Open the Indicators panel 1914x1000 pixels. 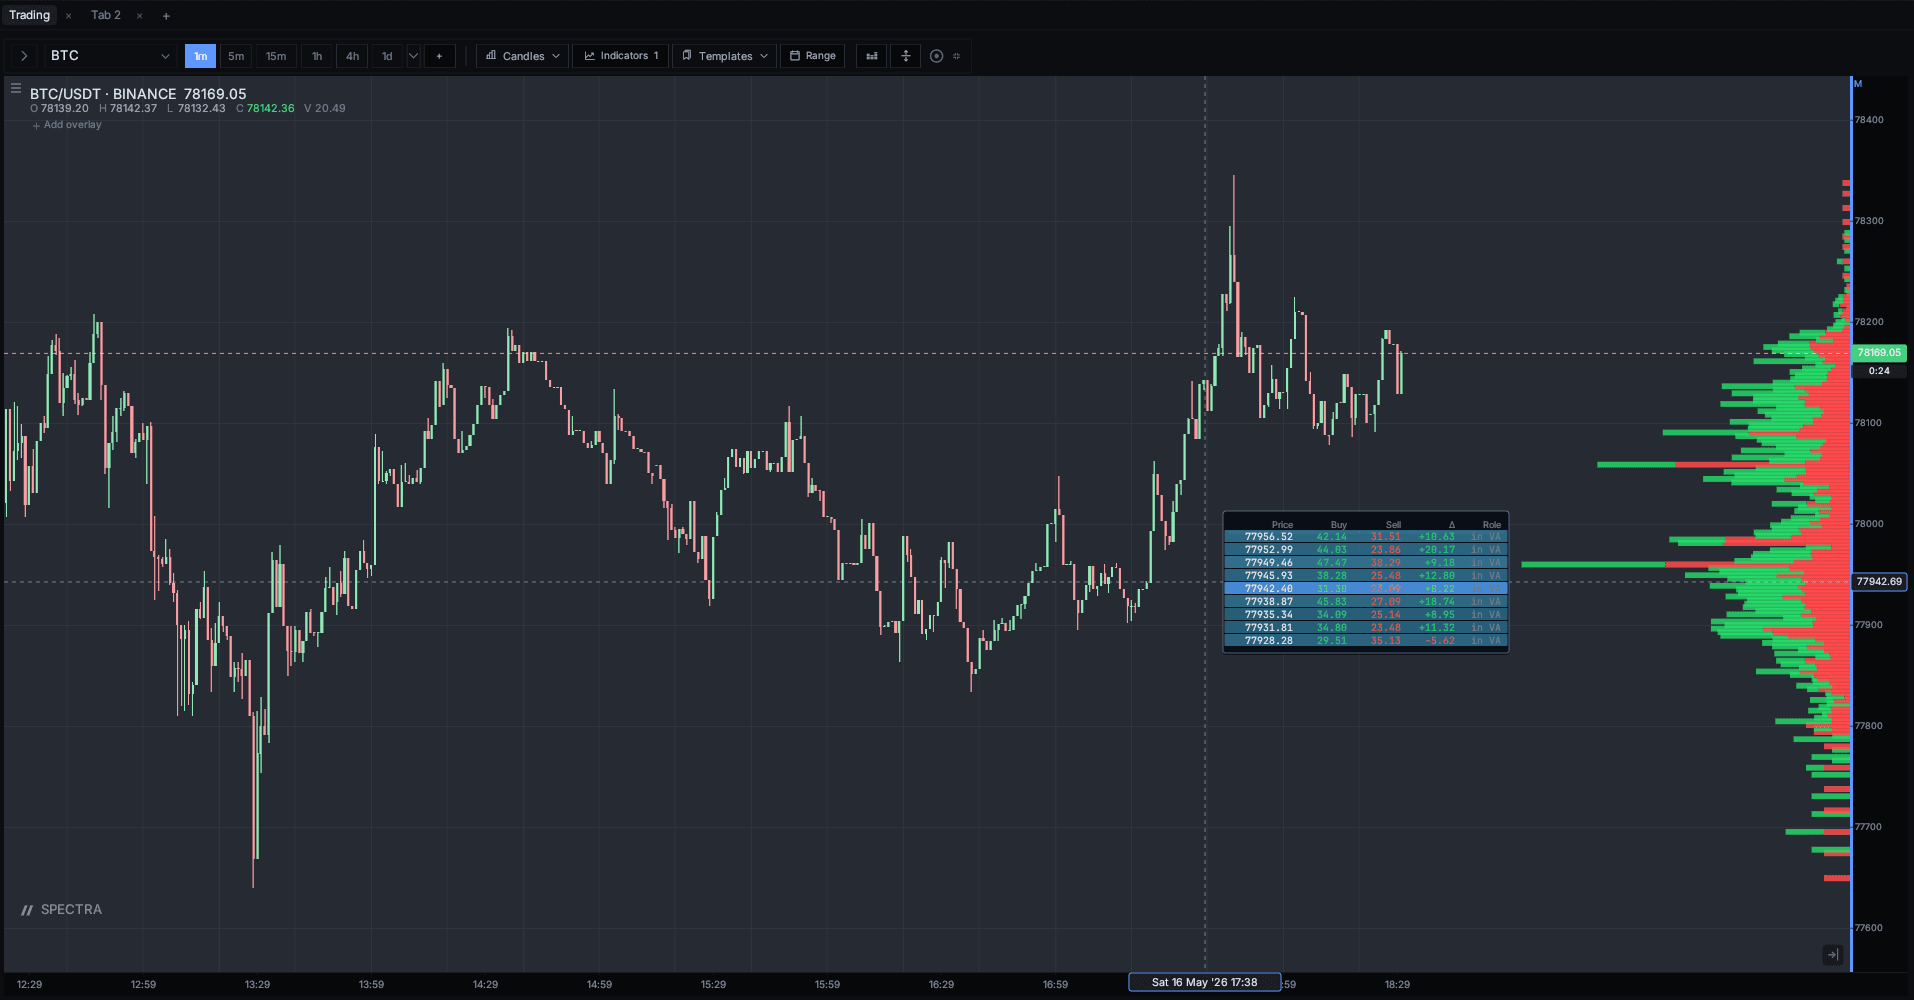(x=621, y=56)
